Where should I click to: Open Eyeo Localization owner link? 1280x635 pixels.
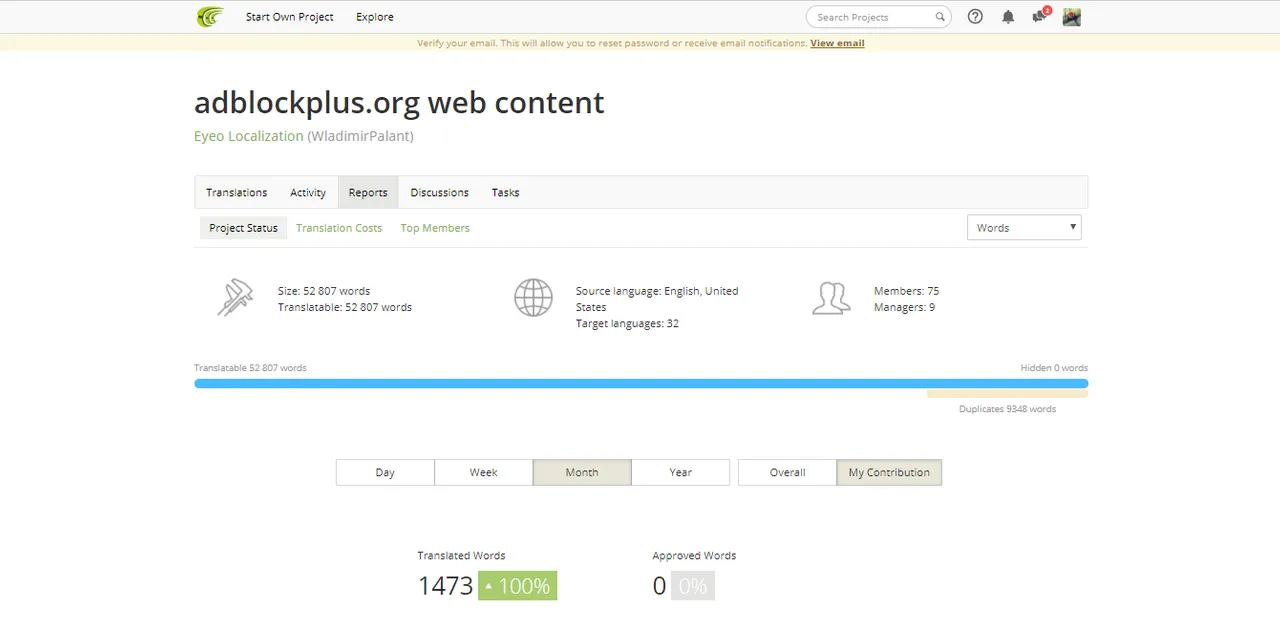click(x=248, y=136)
